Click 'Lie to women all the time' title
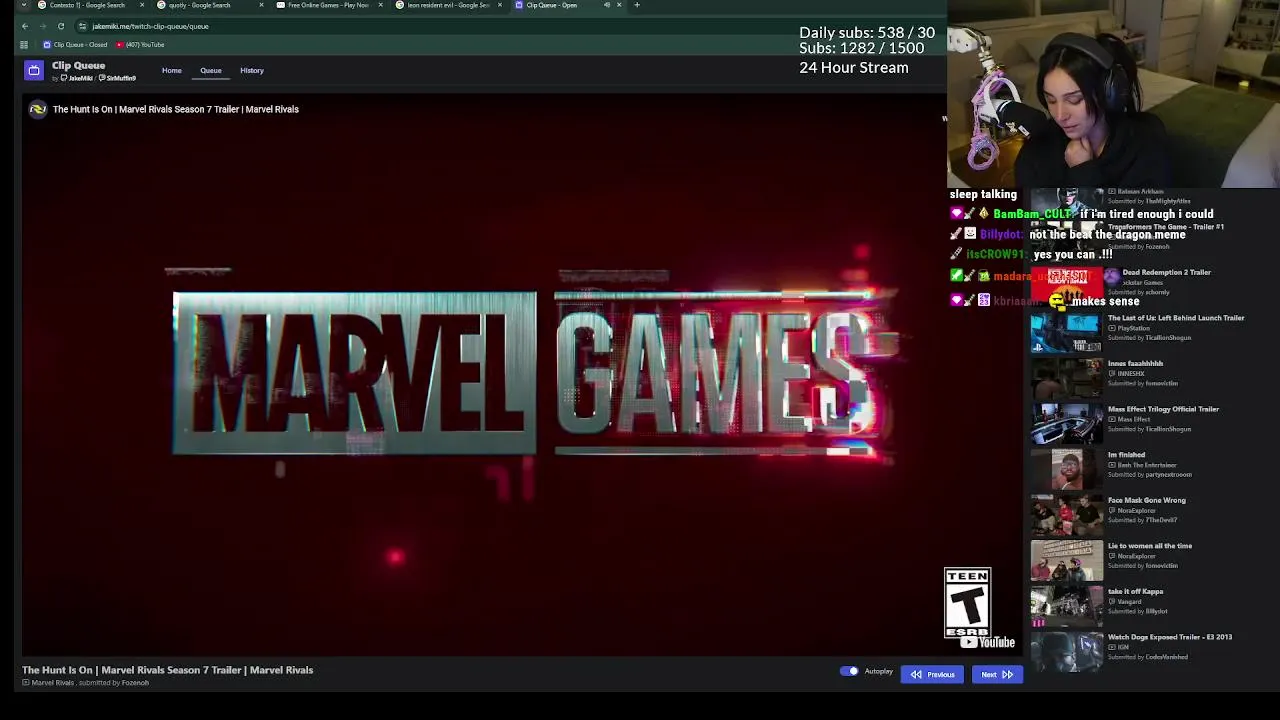Viewport: 1280px width, 720px height. 1150,546
